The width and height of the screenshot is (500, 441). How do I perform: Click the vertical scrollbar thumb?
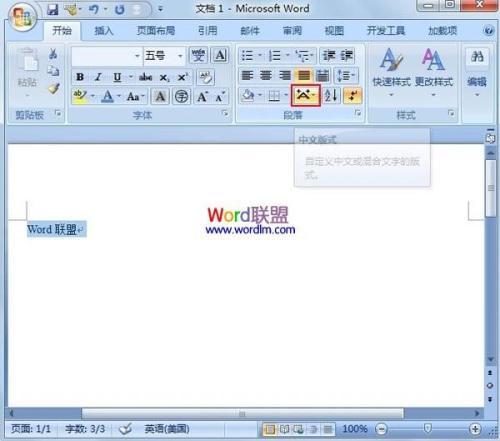[x=490, y=188]
